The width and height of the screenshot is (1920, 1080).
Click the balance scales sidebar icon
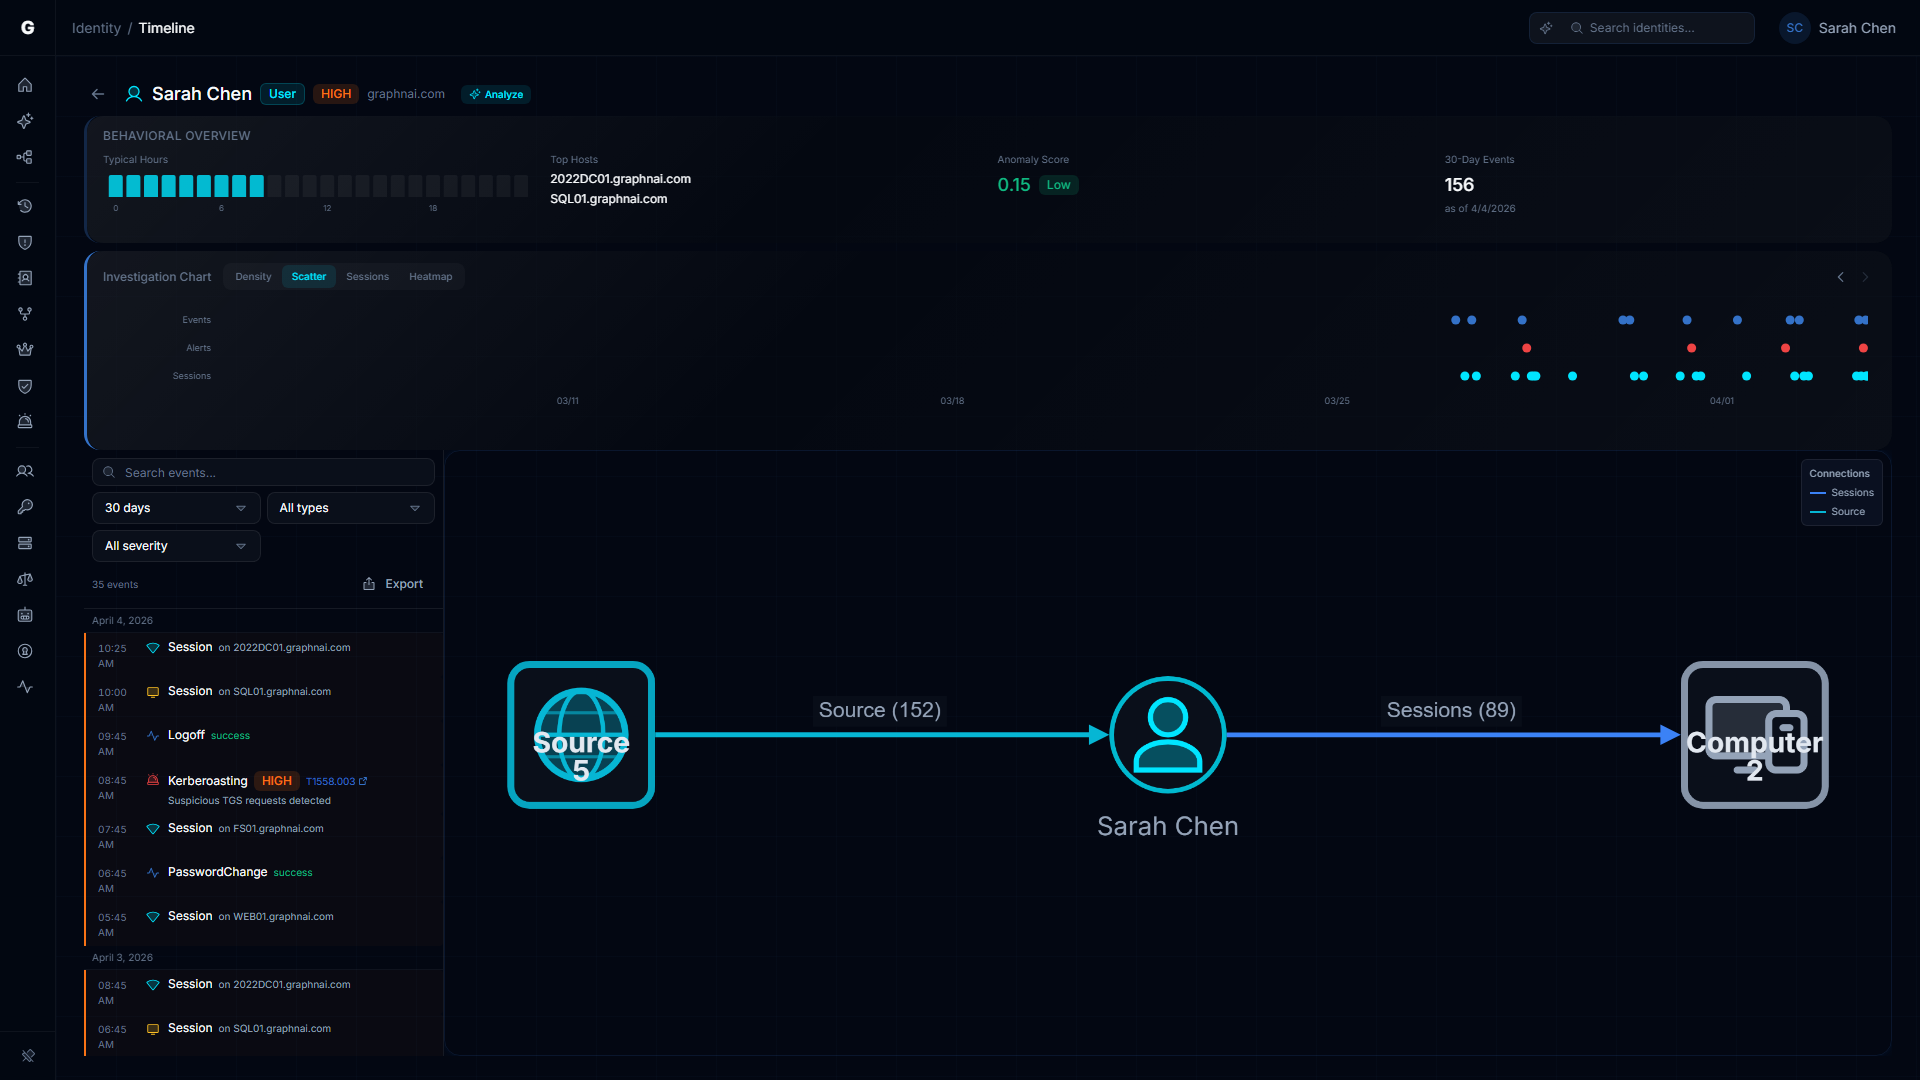coord(25,579)
